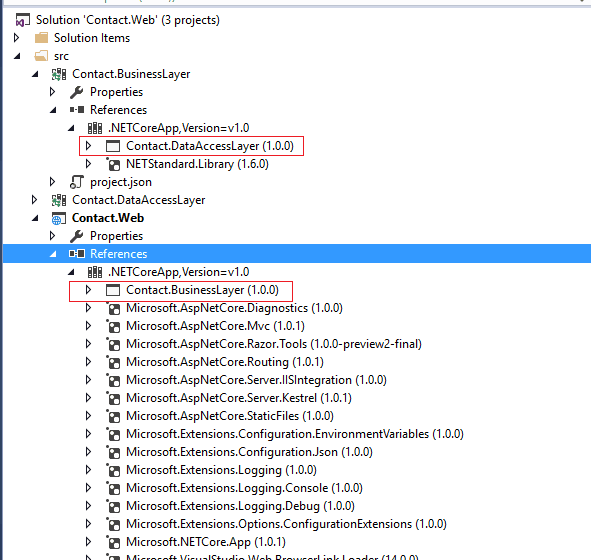Click the Contact.DataAccessLayer project icon
This screenshot has height=560, width=591.
coord(59,200)
